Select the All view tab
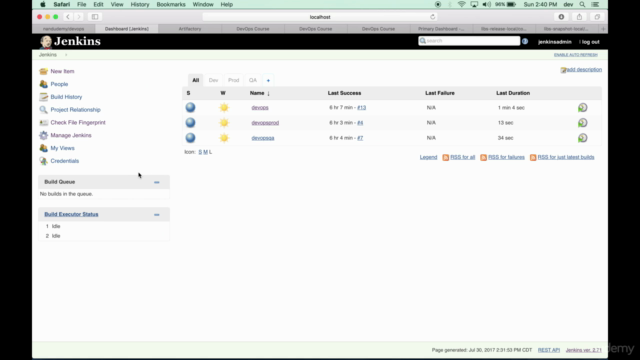640x360 pixels. coord(196,80)
